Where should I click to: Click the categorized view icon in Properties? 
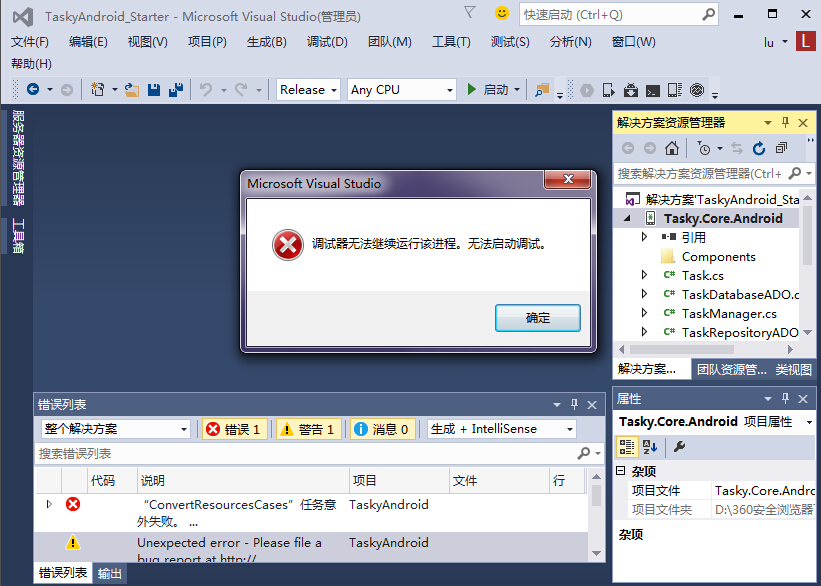[626, 447]
